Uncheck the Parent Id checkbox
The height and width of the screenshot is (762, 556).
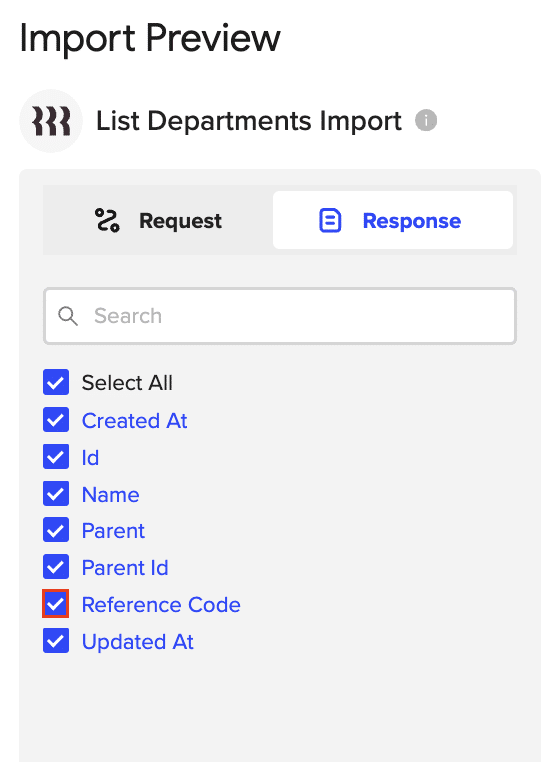point(56,567)
